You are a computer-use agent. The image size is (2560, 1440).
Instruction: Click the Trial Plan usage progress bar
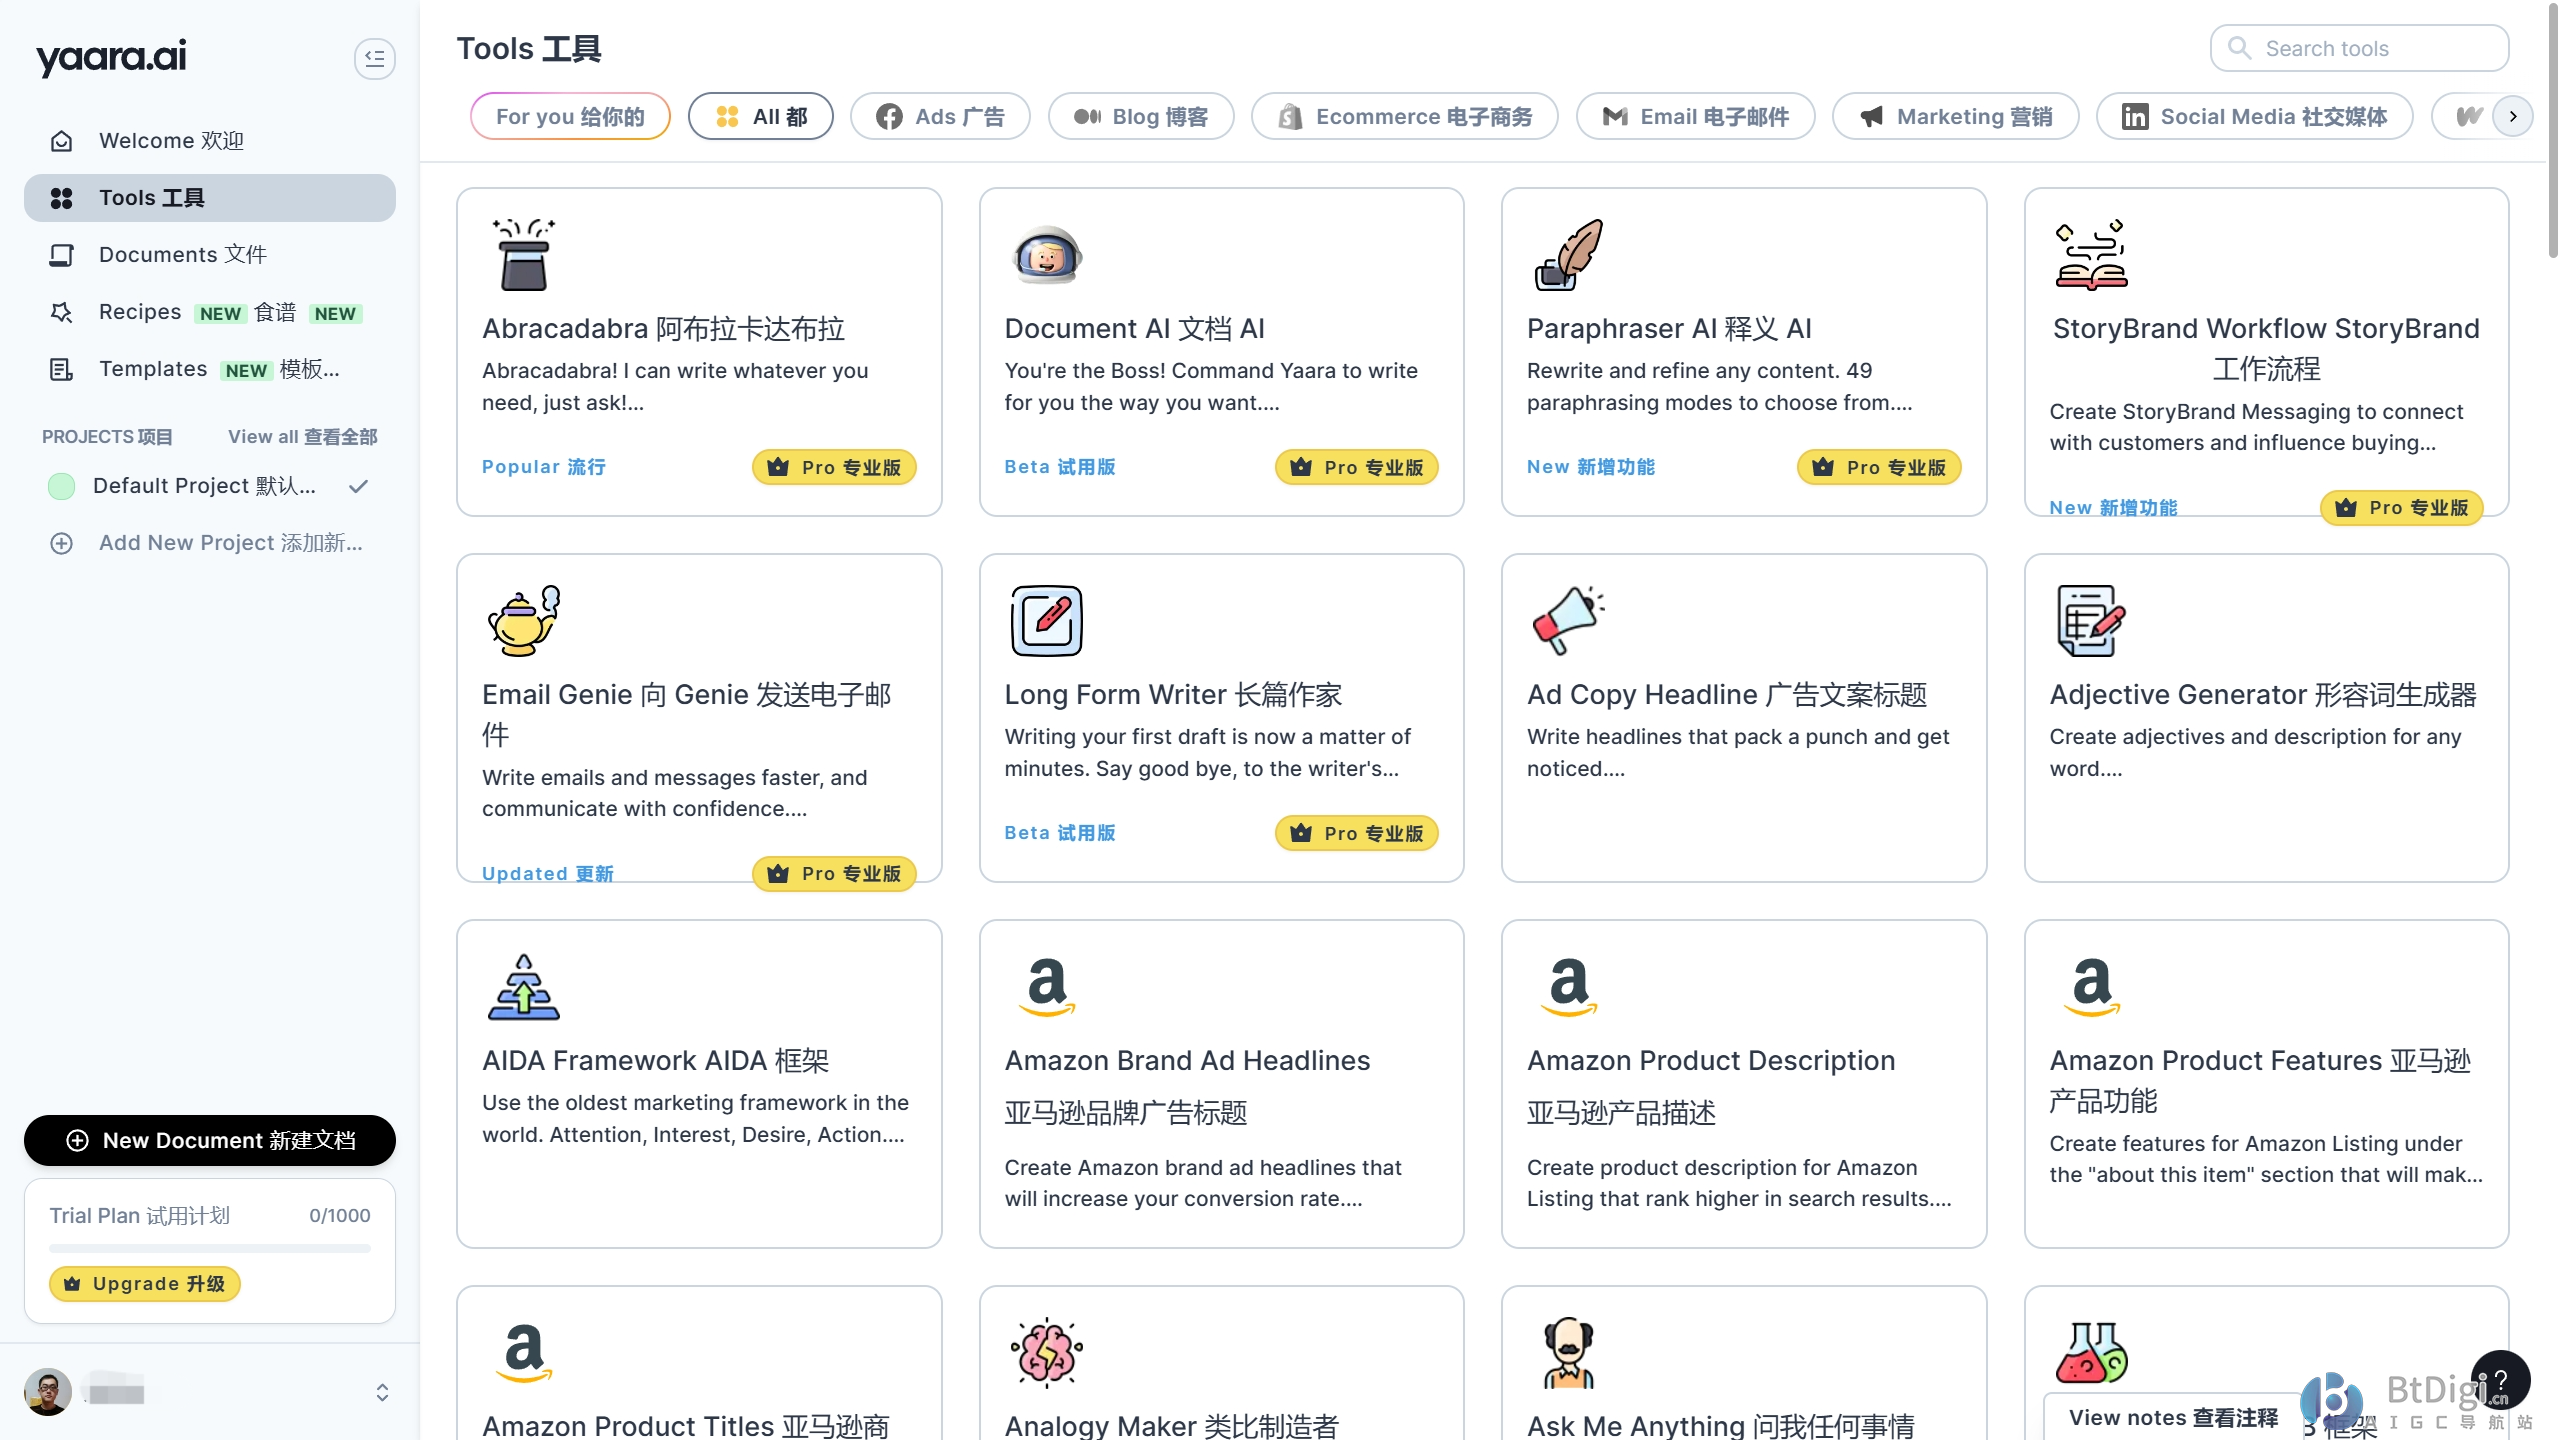[x=210, y=1248]
